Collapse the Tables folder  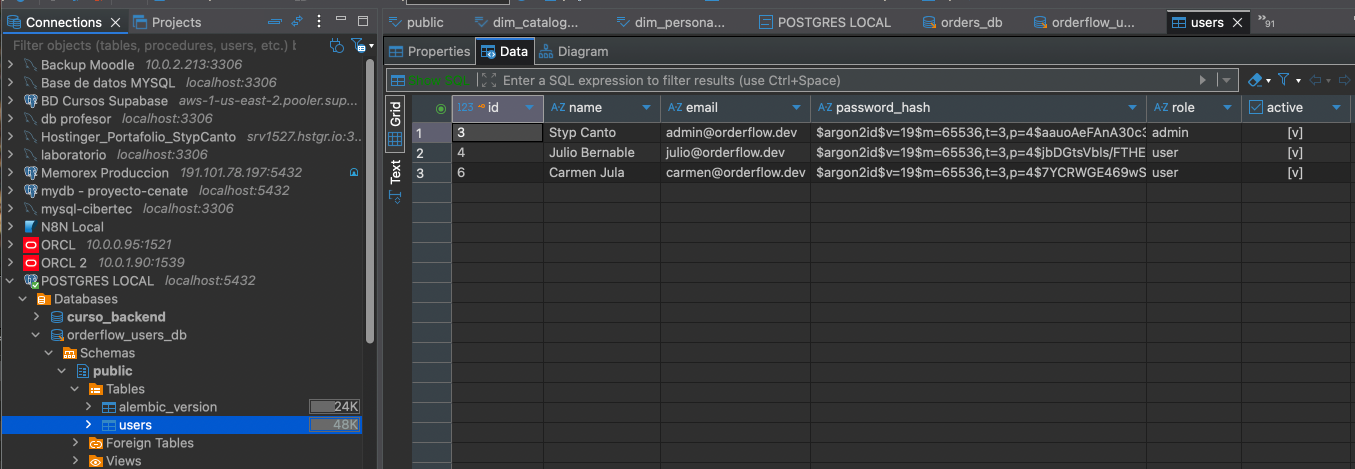point(75,389)
